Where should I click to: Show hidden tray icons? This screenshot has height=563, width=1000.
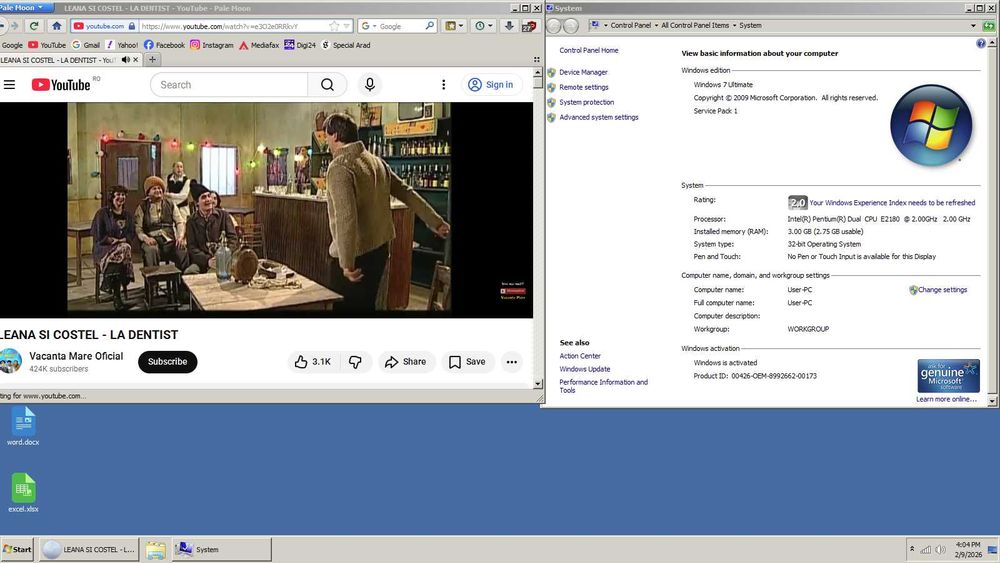click(912, 549)
